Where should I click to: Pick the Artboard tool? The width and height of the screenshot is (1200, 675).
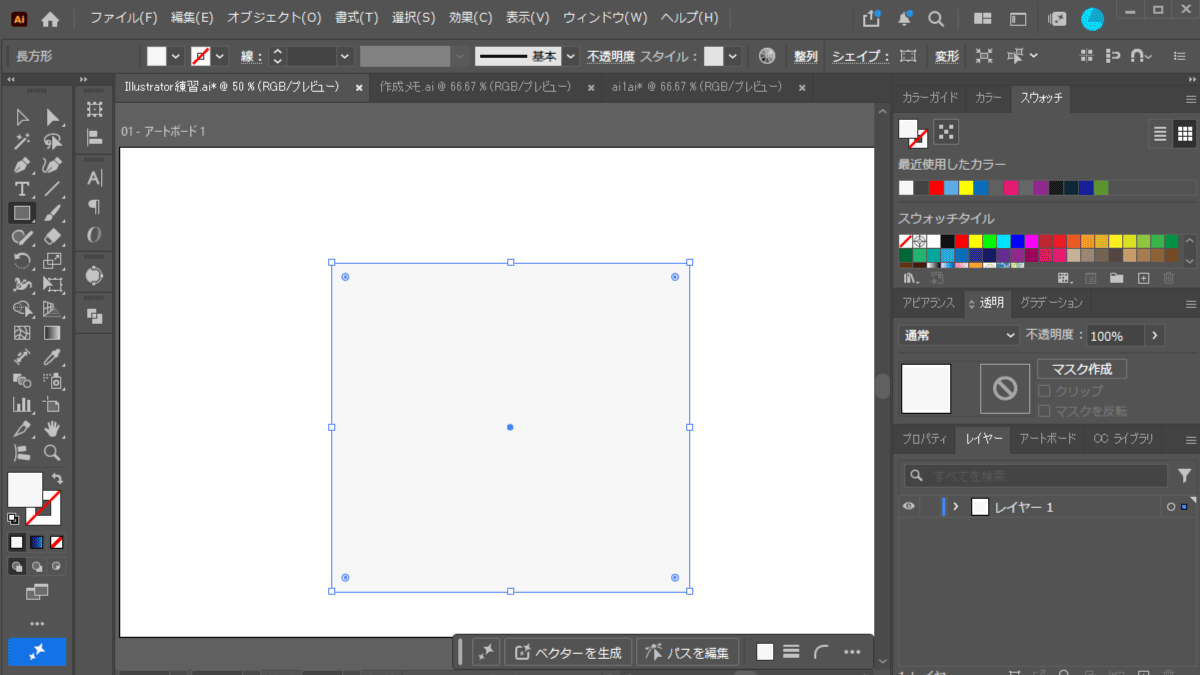pos(53,405)
